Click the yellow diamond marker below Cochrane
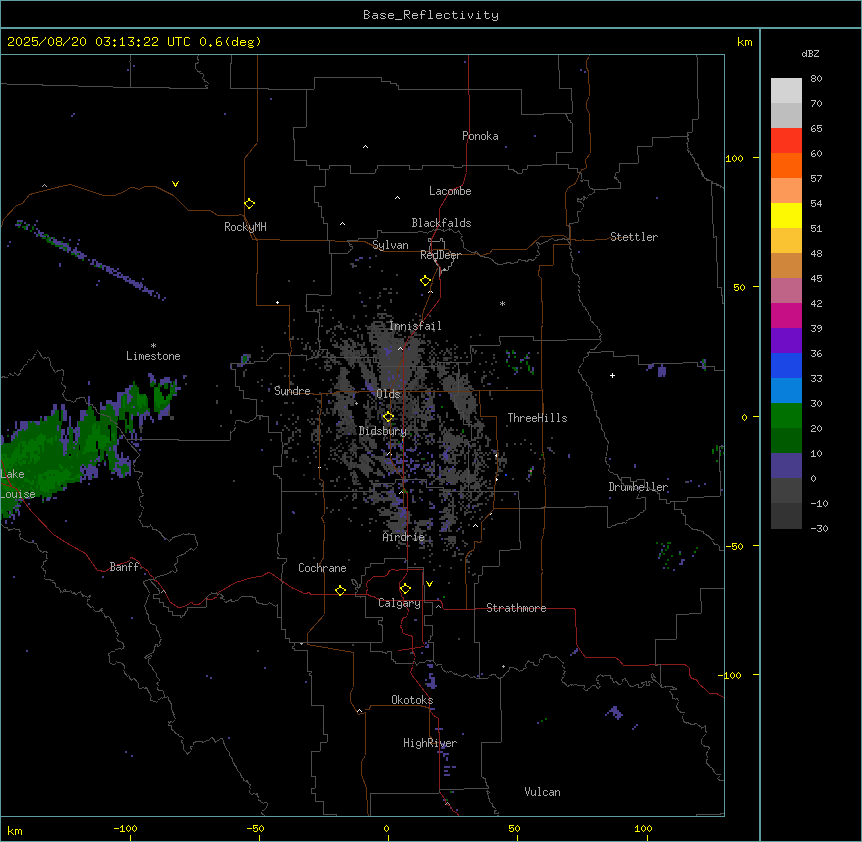Viewport: 862px width, 842px height. tap(340, 590)
